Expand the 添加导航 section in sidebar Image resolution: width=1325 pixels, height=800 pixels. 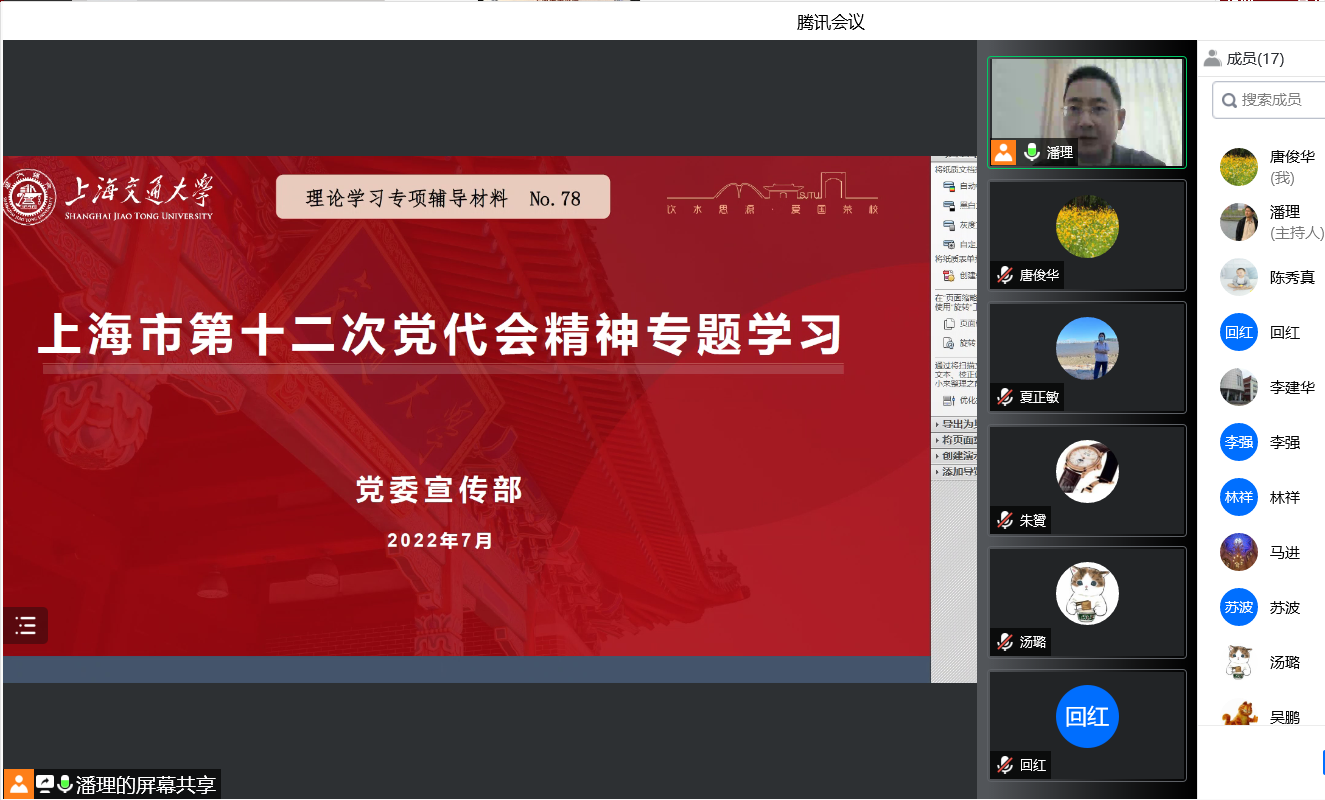click(x=956, y=471)
